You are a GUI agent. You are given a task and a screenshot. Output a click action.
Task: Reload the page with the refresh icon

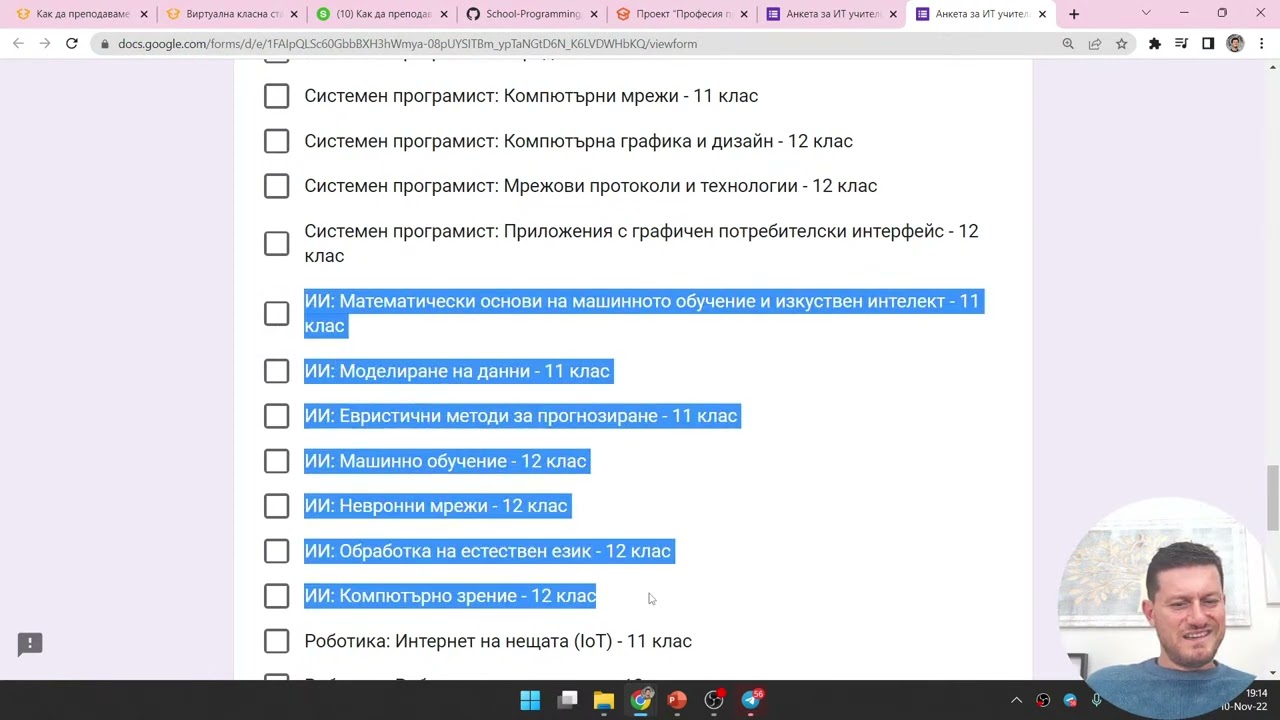pos(72,44)
